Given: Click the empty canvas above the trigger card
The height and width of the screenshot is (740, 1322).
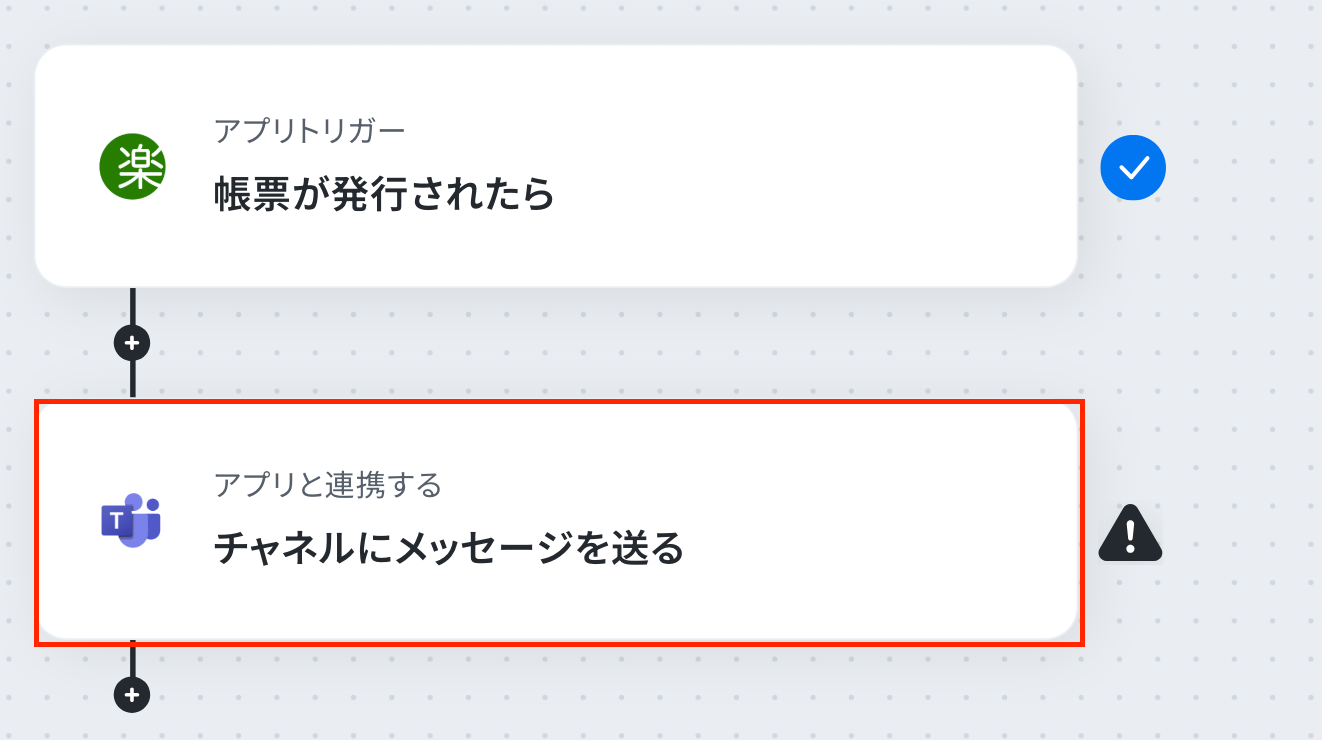Looking at the screenshot, I should coord(556,20).
